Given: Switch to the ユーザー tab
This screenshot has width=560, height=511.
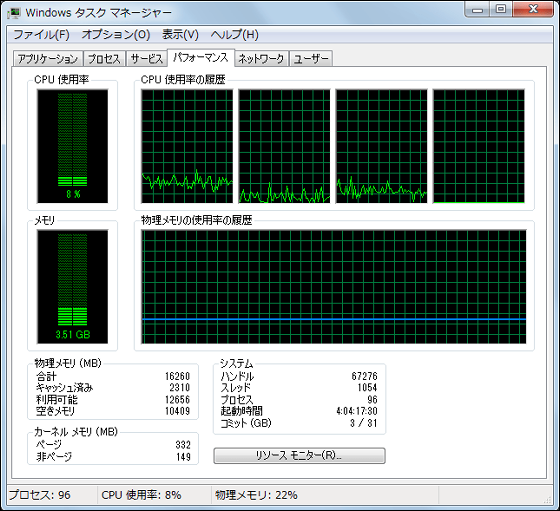Looking at the screenshot, I should 311,59.
